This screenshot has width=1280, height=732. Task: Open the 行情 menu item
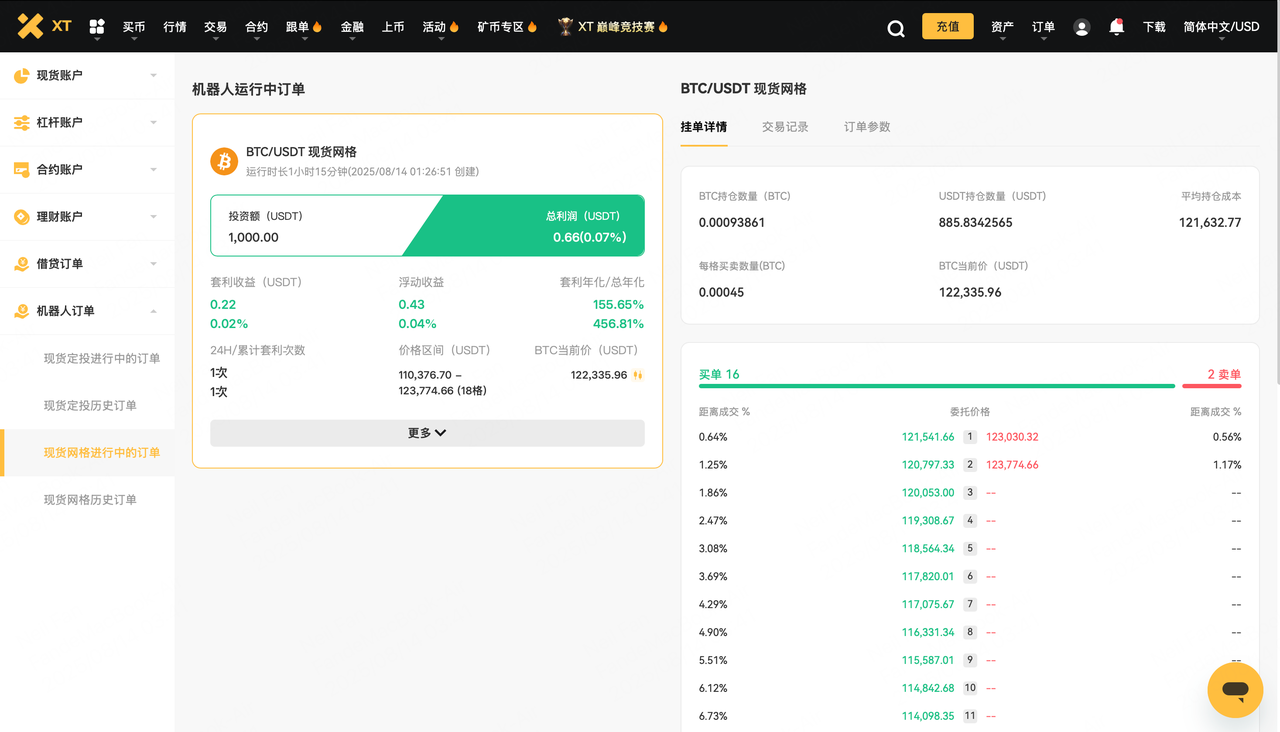click(175, 27)
